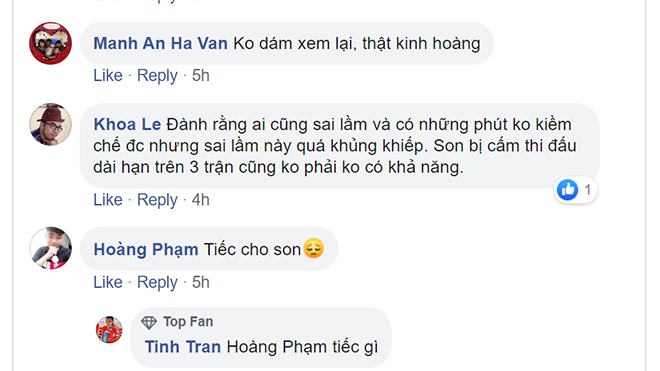Open Hoàng Phạm's profile avatar
The width and height of the screenshot is (660, 371).
[x=51, y=248]
